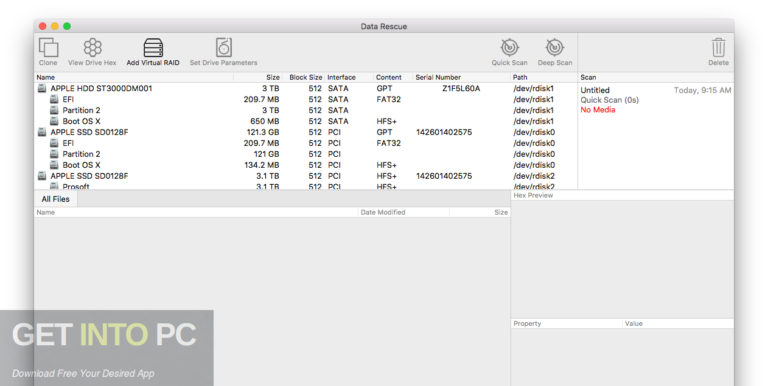Select the APPLE HDD ST3000DM001 name
Viewport: 768px width, 386px height.
(x=101, y=89)
